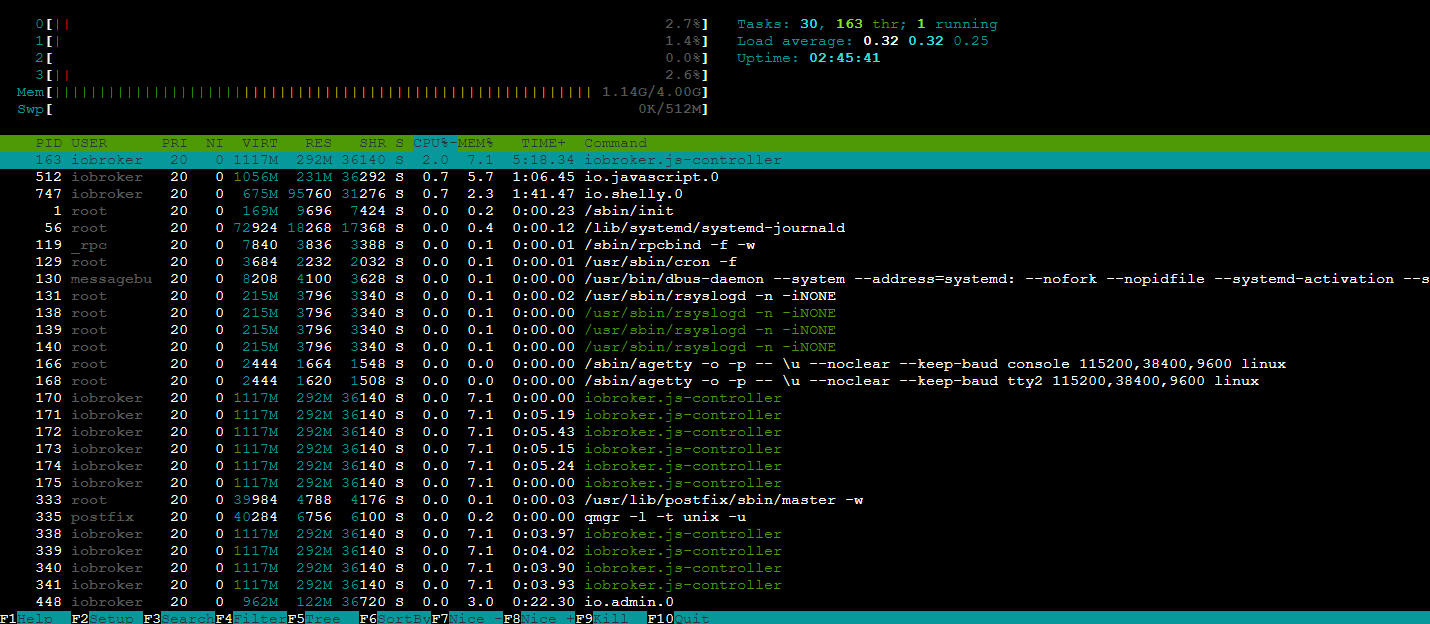Sort by RES column header
Viewport: 1430px width, 624px height.
318,143
